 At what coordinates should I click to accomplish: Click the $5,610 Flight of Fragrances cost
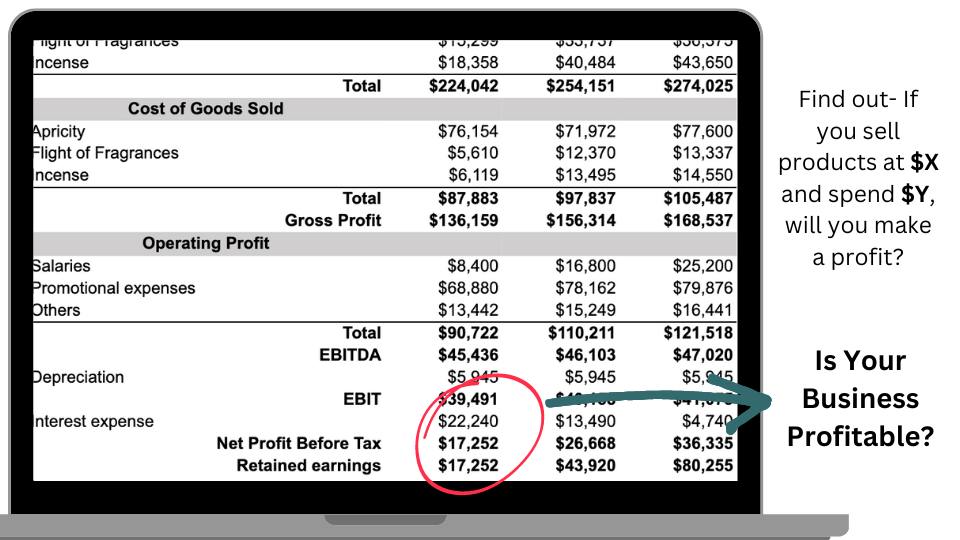(473, 153)
